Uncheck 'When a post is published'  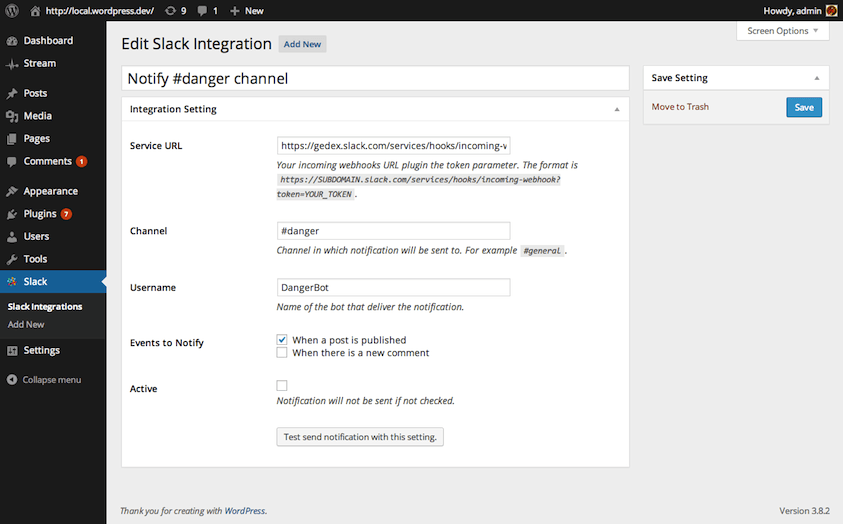click(282, 340)
